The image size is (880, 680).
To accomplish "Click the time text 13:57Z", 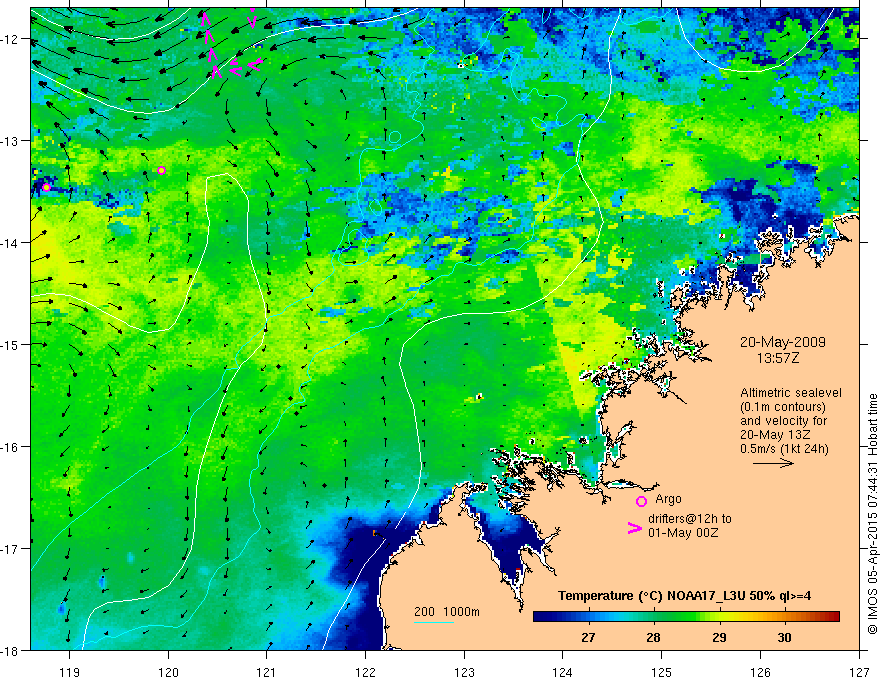I will tap(777, 358).
